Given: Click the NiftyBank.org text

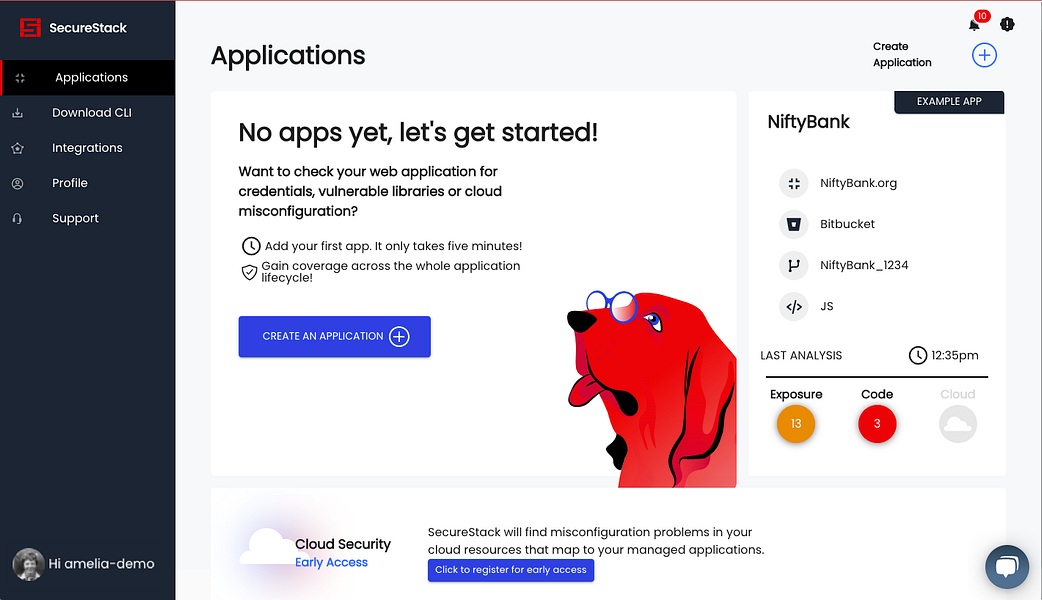Looking at the screenshot, I should [x=858, y=183].
